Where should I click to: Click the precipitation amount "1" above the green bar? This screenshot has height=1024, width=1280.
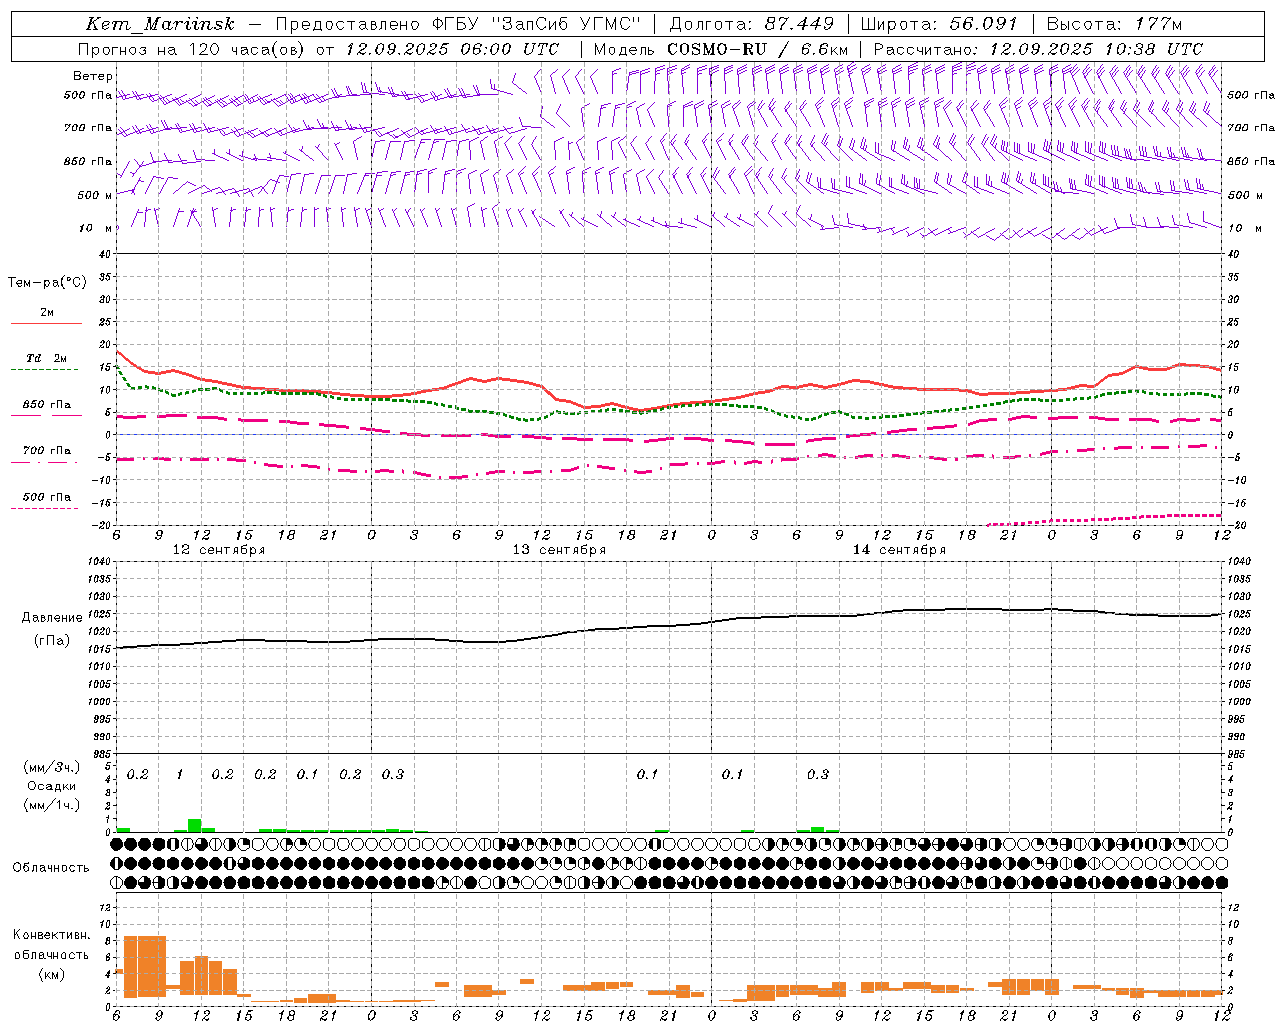point(180,774)
